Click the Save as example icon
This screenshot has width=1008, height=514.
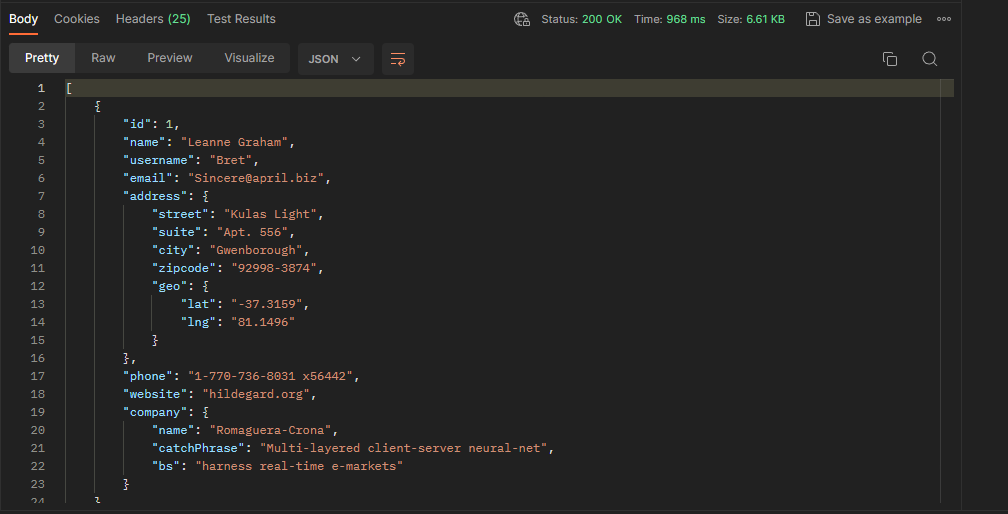813,19
